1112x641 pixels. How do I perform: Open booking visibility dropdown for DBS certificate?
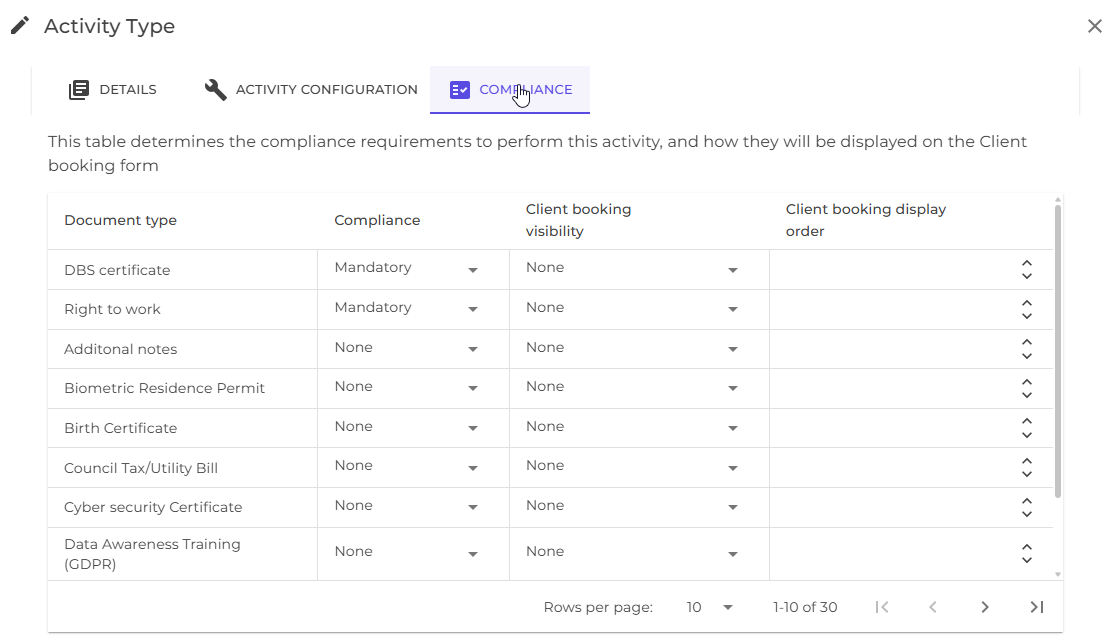click(x=632, y=269)
